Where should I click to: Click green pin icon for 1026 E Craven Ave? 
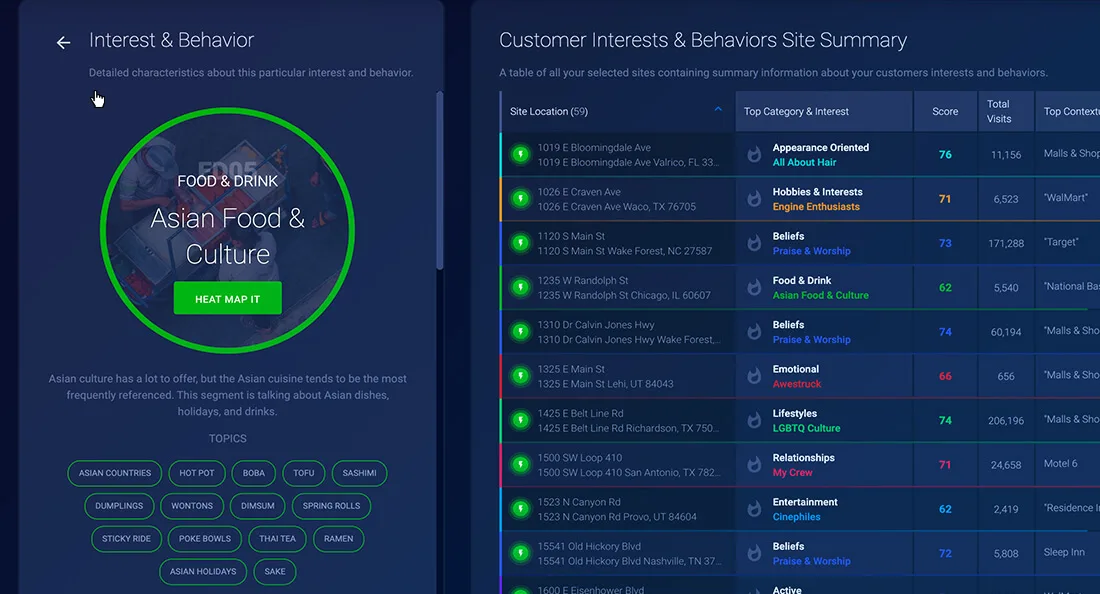click(521, 198)
